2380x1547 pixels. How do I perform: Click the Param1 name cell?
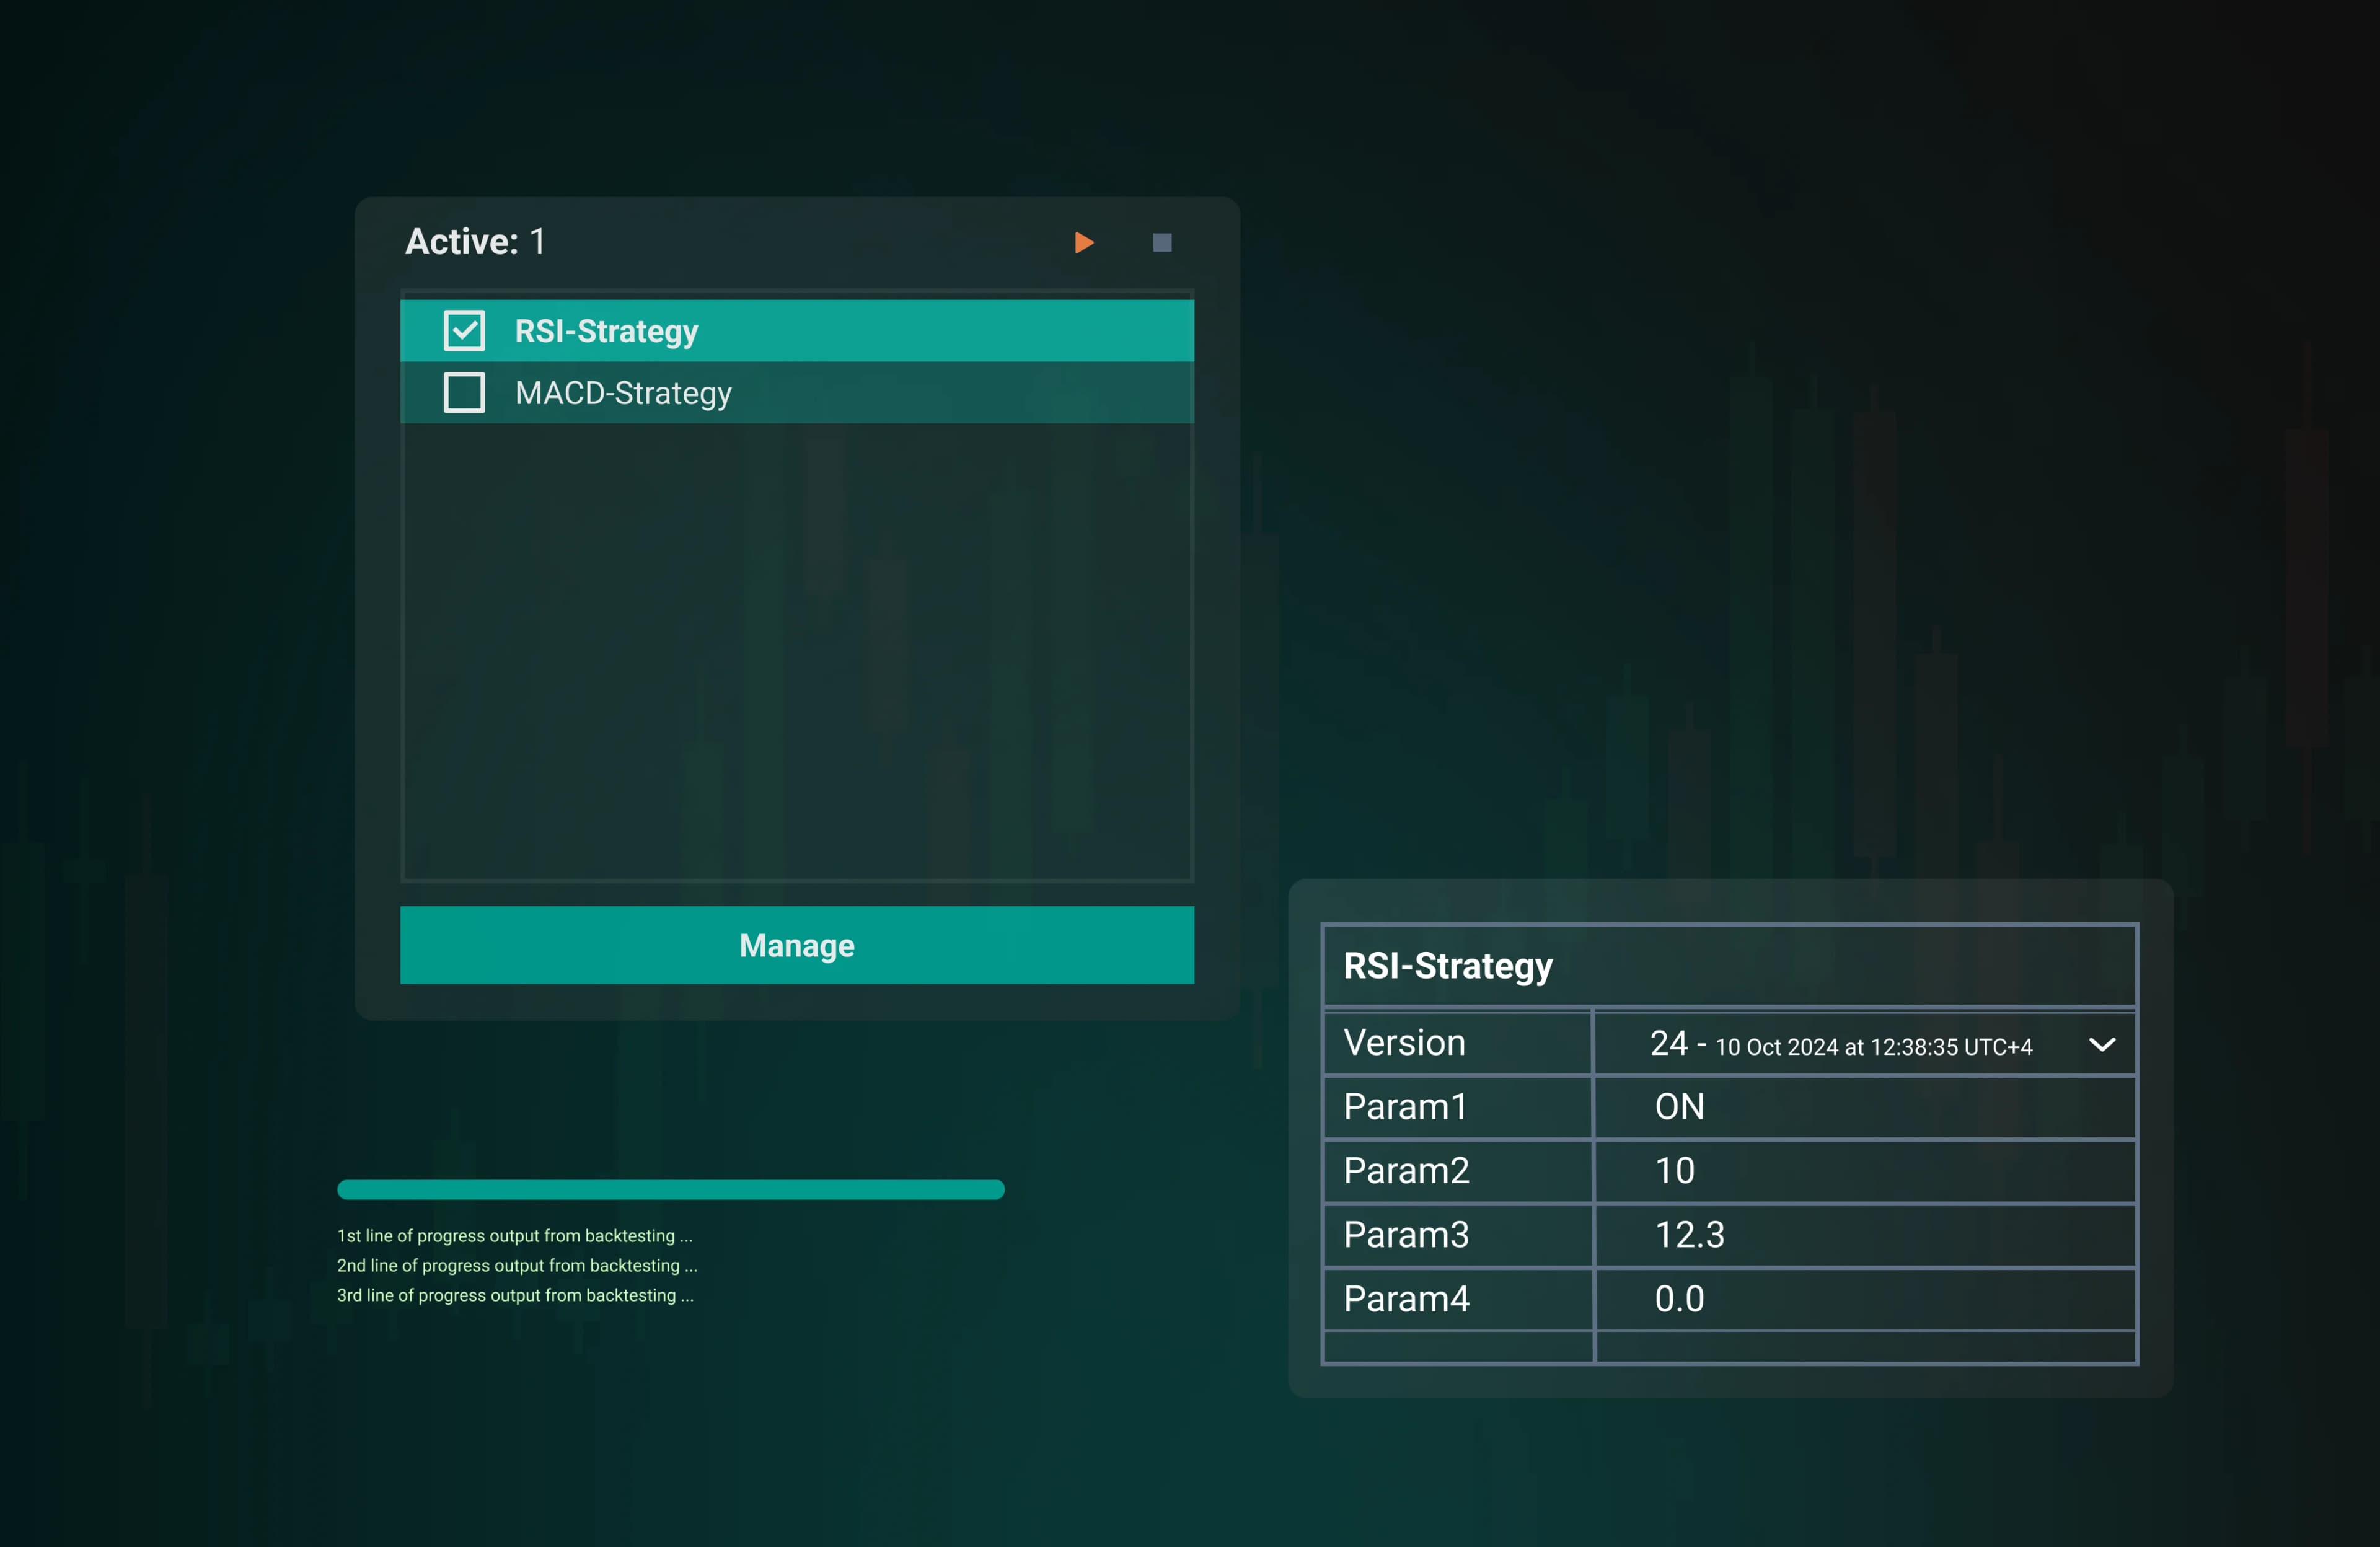pyautogui.click(x=1405, y=1107)
